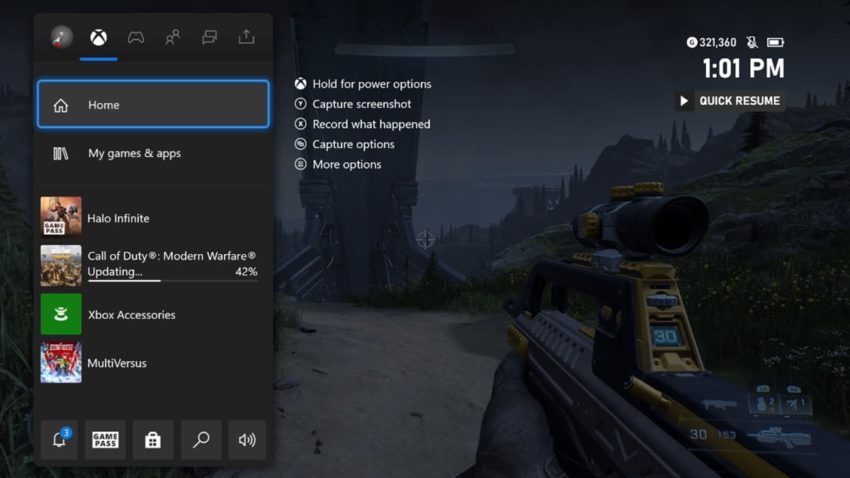Click Record what happened hint

tap(371, 124)
